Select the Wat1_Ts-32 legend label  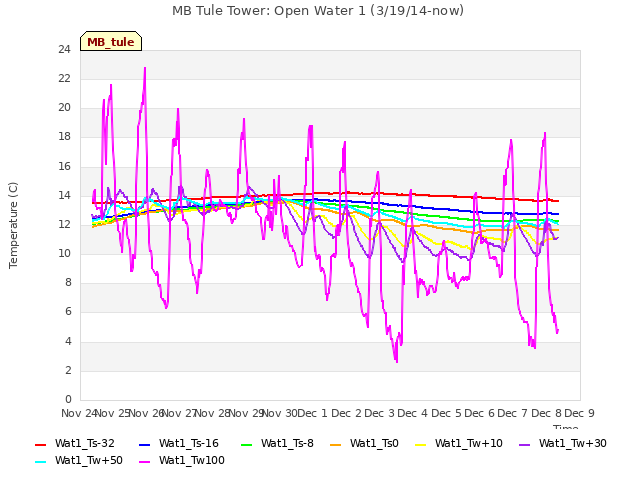click(x=85, y=443)
